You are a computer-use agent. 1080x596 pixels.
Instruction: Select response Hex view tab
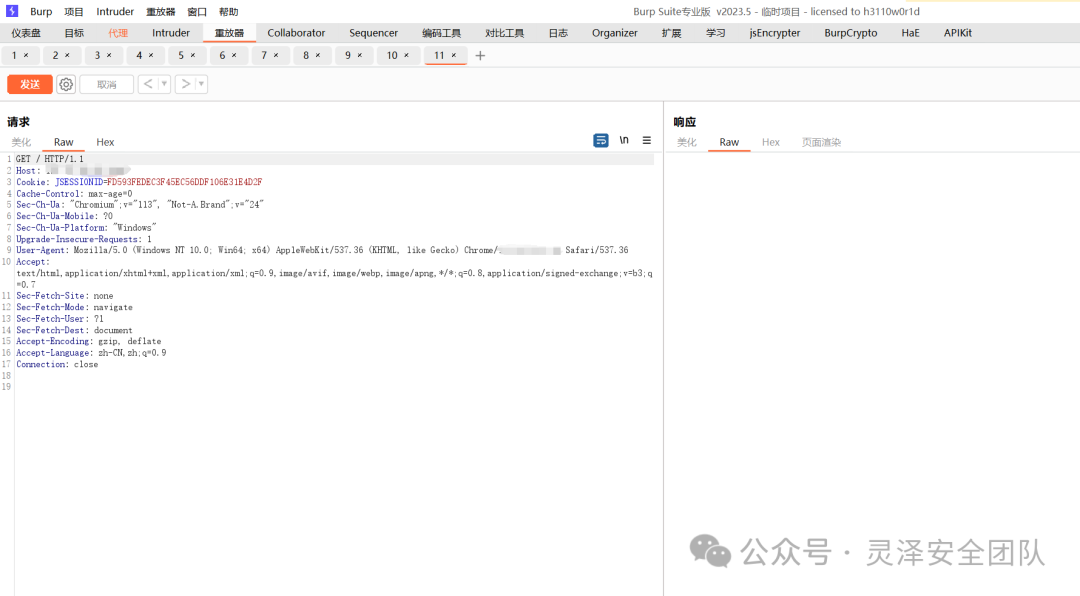(x=771, y=142)
